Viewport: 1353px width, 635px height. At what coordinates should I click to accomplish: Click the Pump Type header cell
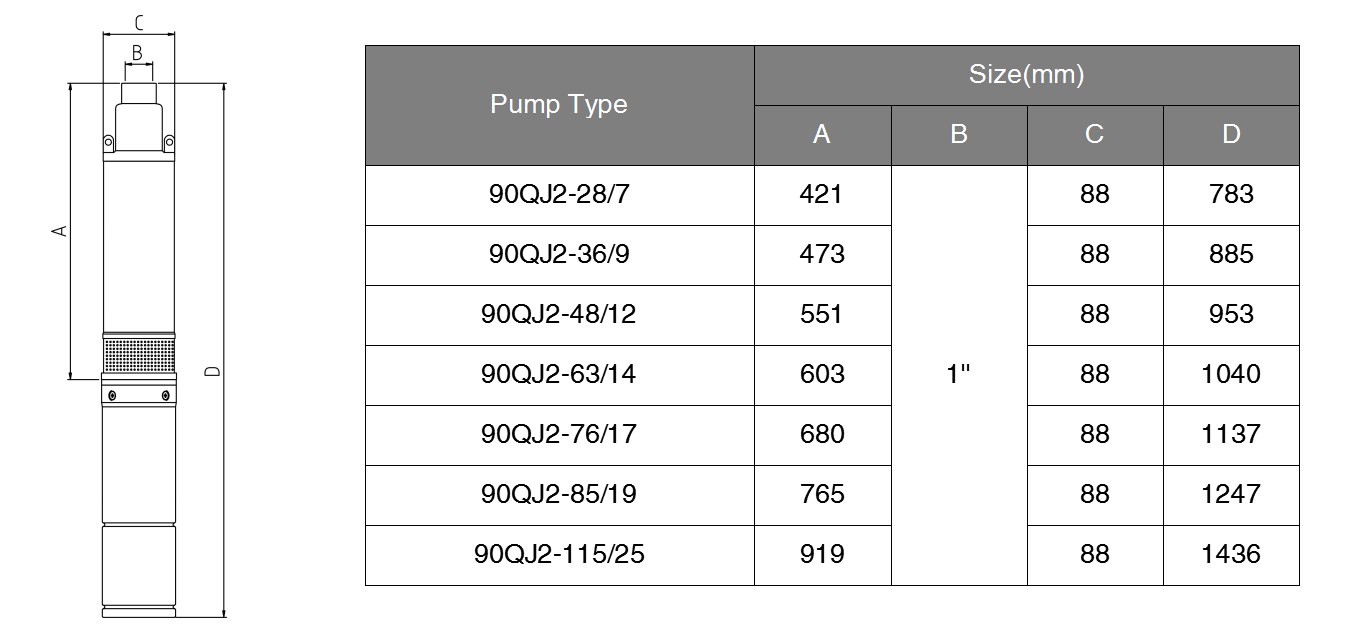559,105
